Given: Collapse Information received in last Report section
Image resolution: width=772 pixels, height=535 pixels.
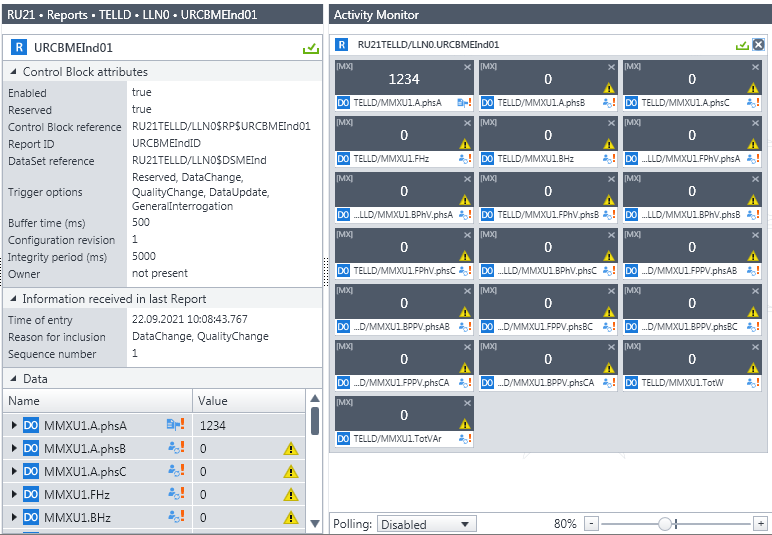Looking at the screenshot, I should pos(13,299).
